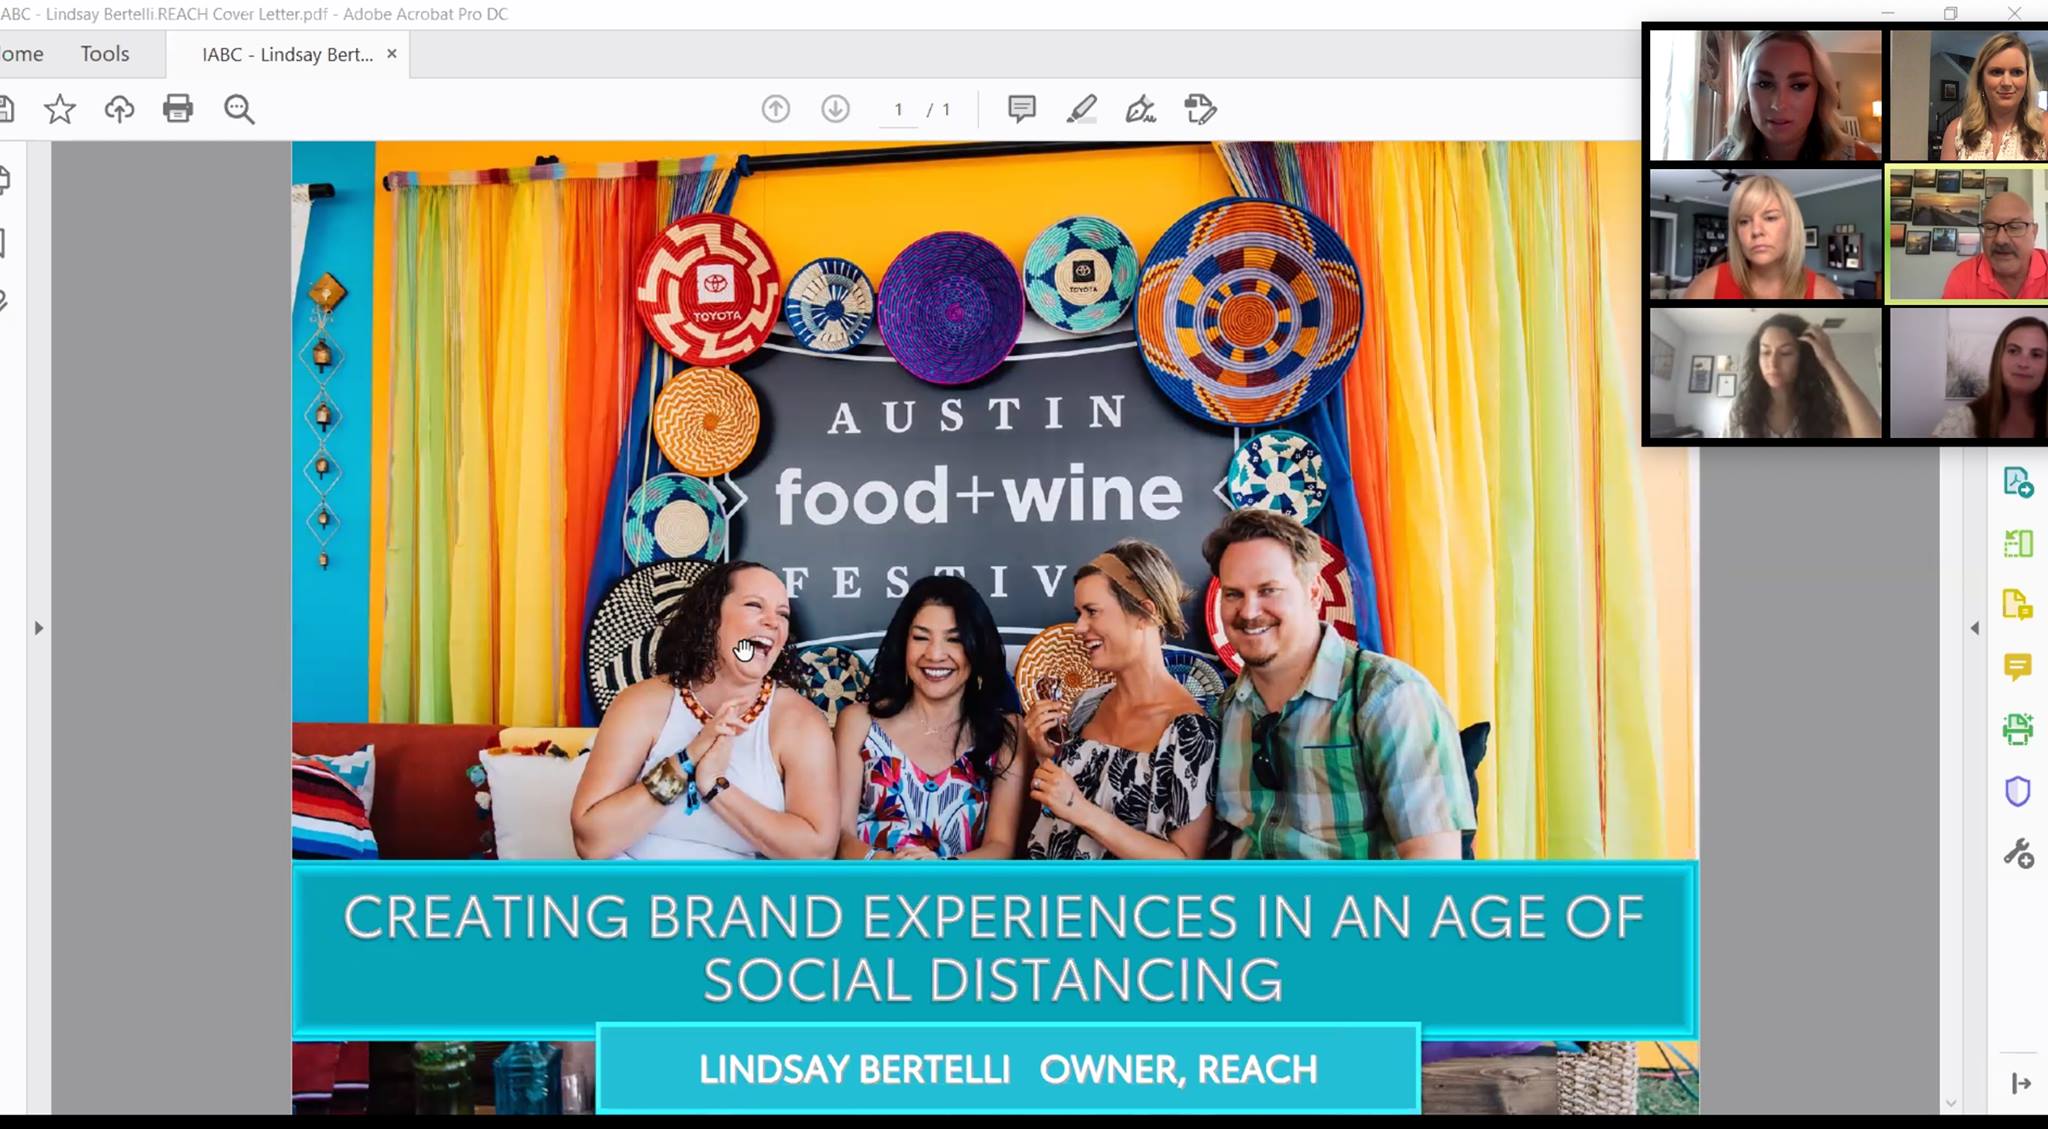This screenshot has height=1129, width=2048.
Task: Open the Tools tab
Action: 105,54
